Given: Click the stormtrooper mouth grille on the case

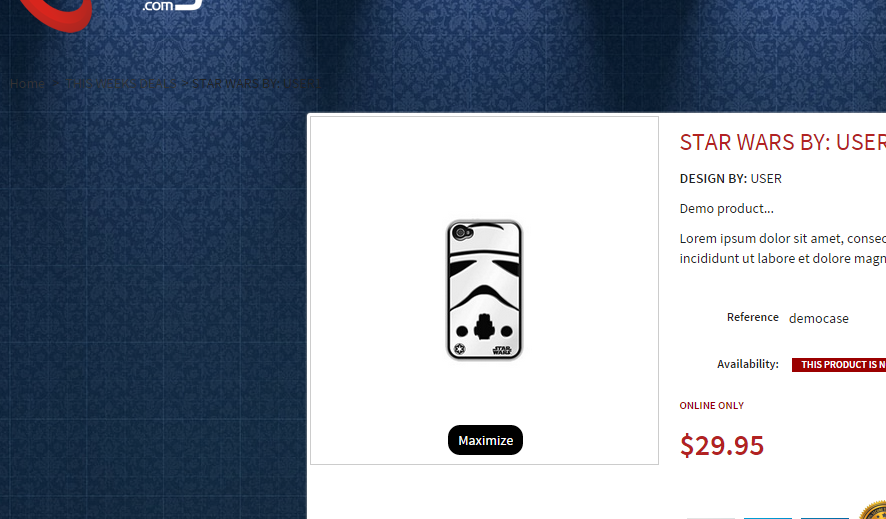Looking at the screenshot, I should (484, 326).
